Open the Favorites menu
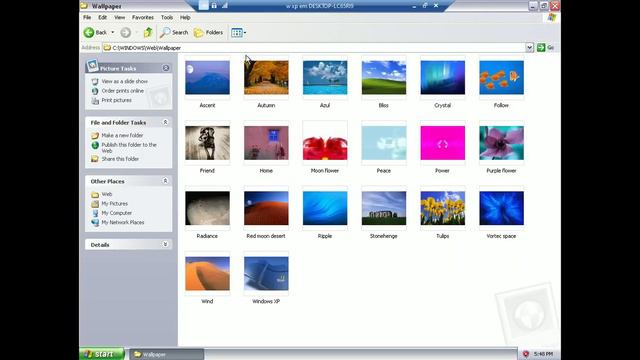The width and height of the screenshot is (640, 360). click(x=142, y=18)
